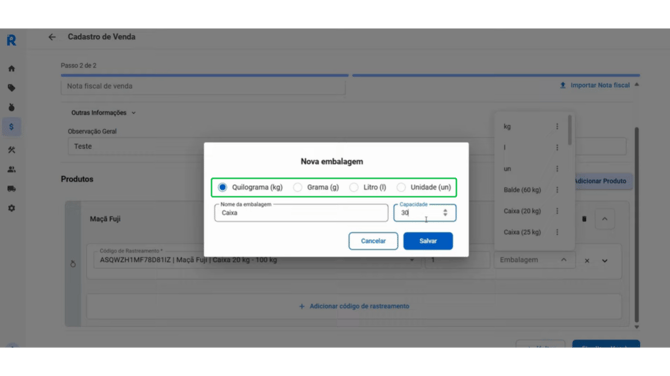The height and width of the screenshot is (376, 670).
Task: Collapse the Maçã Fuji product card
Action: pos(605,219)
